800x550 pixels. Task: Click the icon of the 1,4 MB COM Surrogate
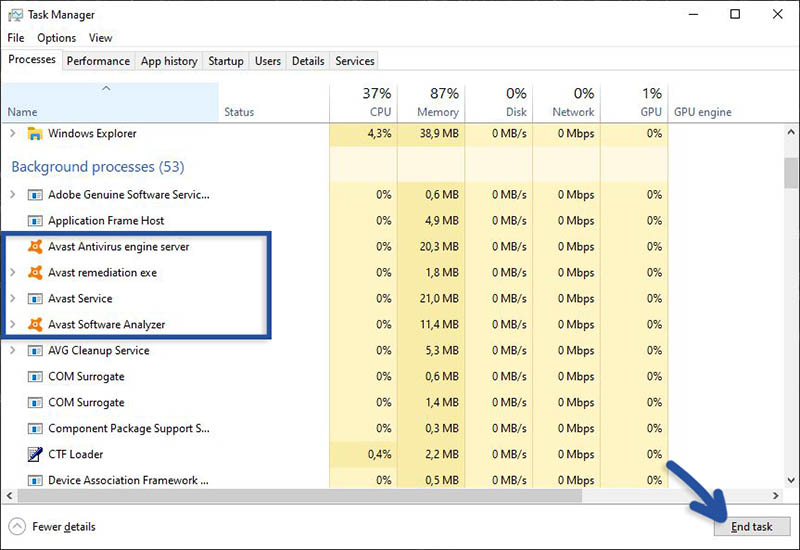pos(35,403)
